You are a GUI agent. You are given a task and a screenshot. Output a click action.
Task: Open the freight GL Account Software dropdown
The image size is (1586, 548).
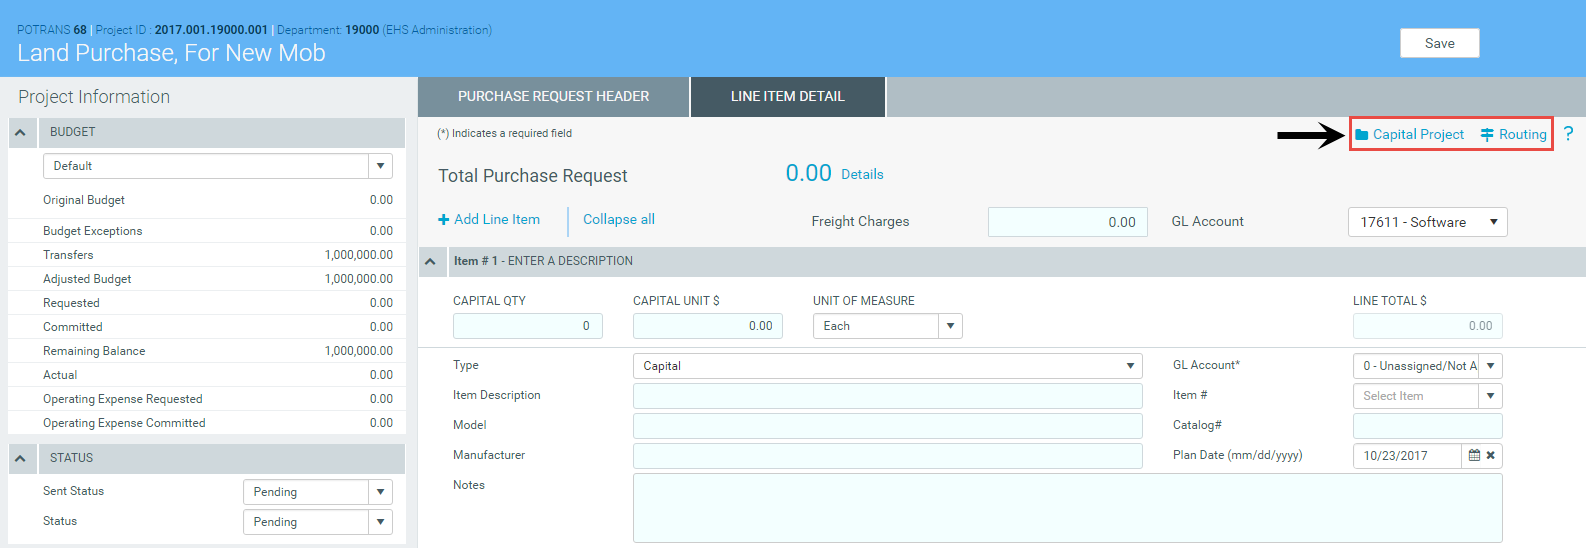[1493, 222]
